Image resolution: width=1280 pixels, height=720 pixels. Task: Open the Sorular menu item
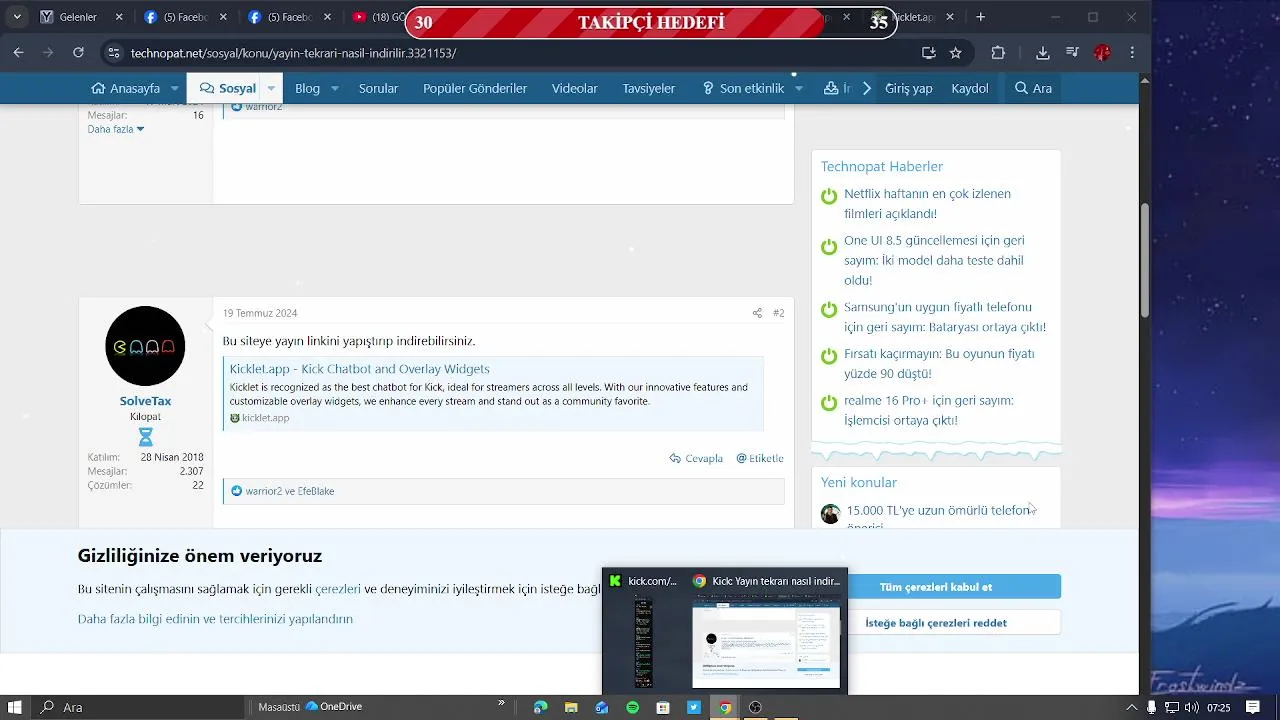coord(378,88)
